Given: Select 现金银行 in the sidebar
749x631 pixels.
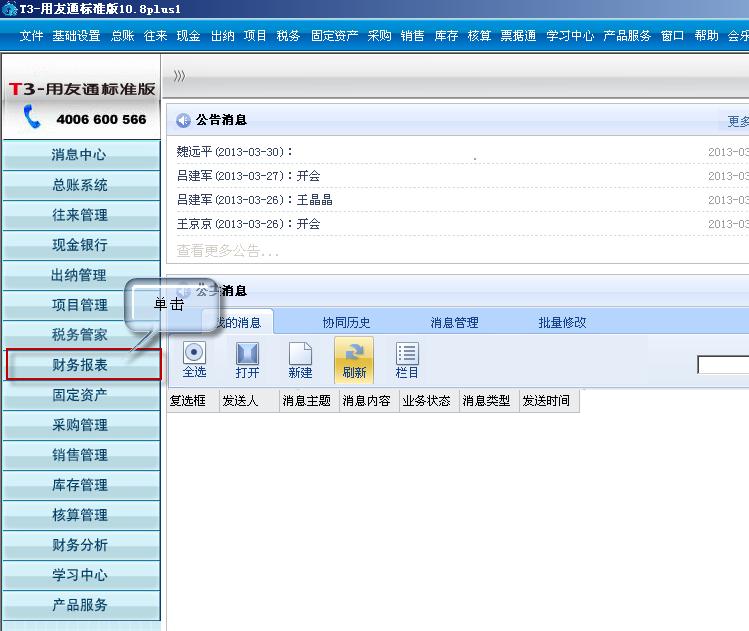Looking at the screenshot, I should [81, 245].
